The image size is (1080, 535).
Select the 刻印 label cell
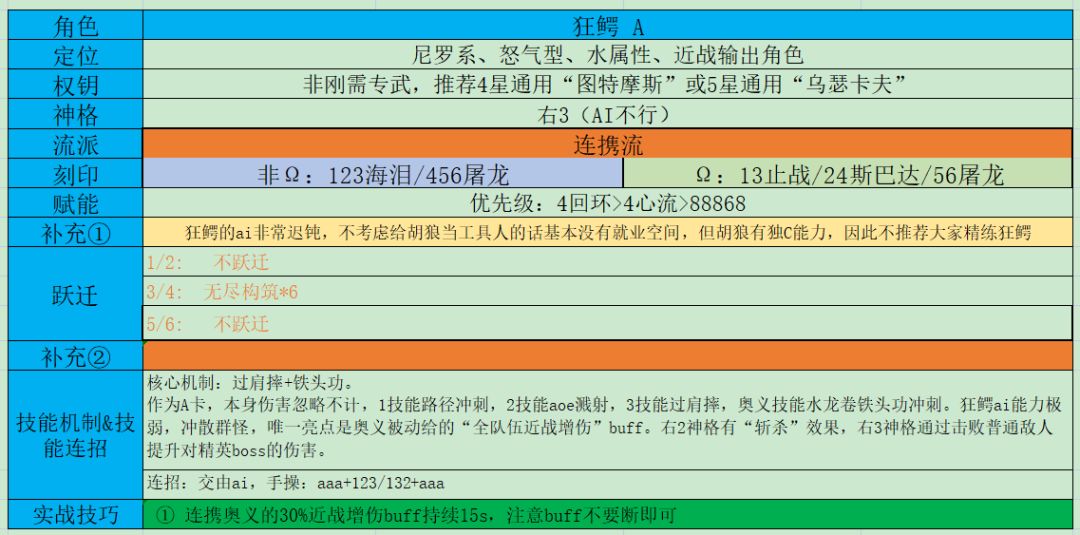(x=75, y=174)
